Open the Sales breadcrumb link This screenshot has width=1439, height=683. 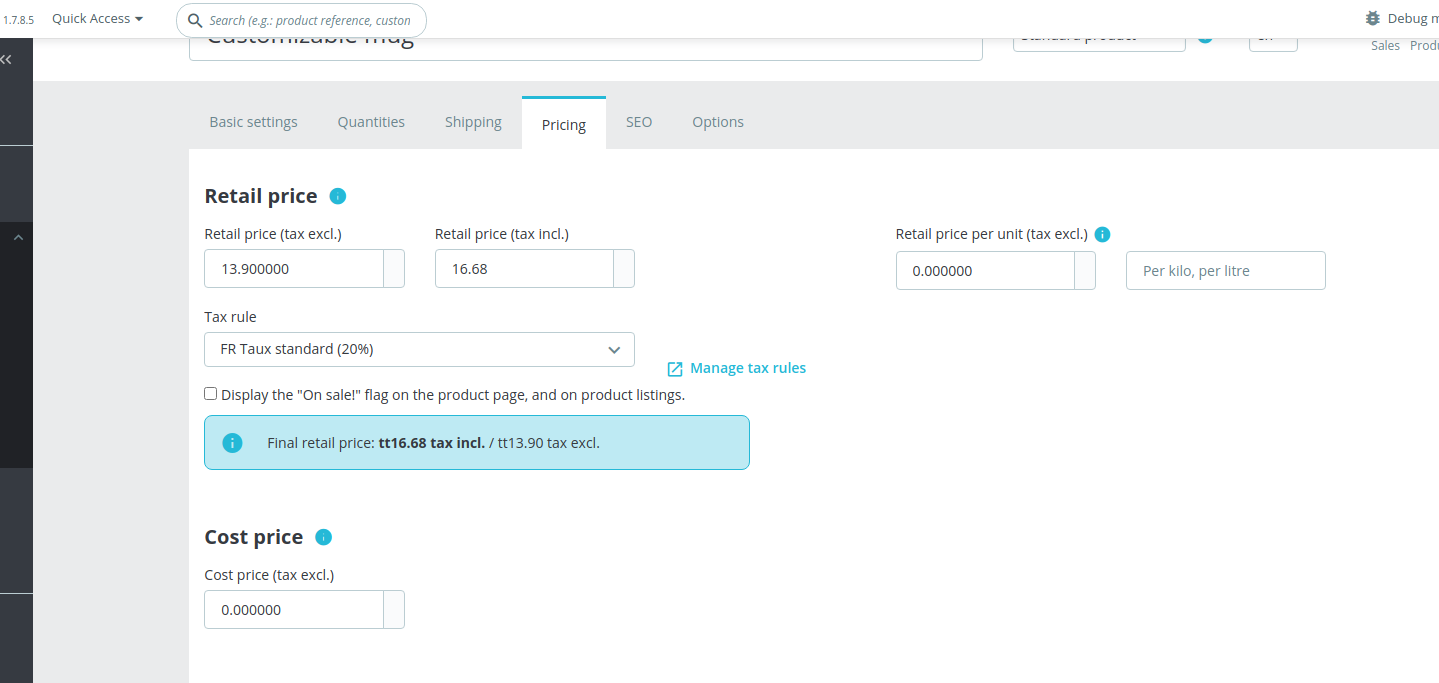pos(1385,45)
